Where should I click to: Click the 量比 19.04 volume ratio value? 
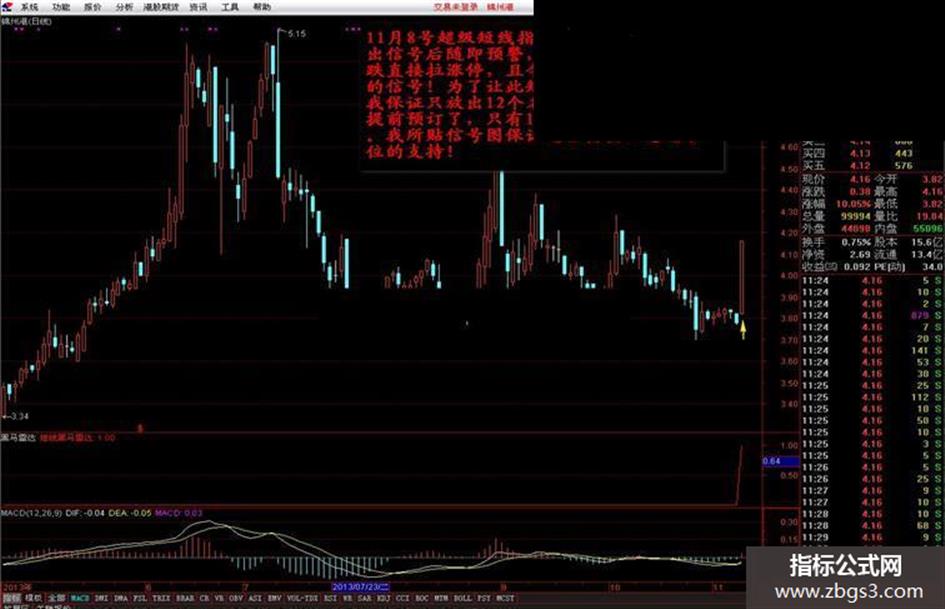[x=930, y=216]
